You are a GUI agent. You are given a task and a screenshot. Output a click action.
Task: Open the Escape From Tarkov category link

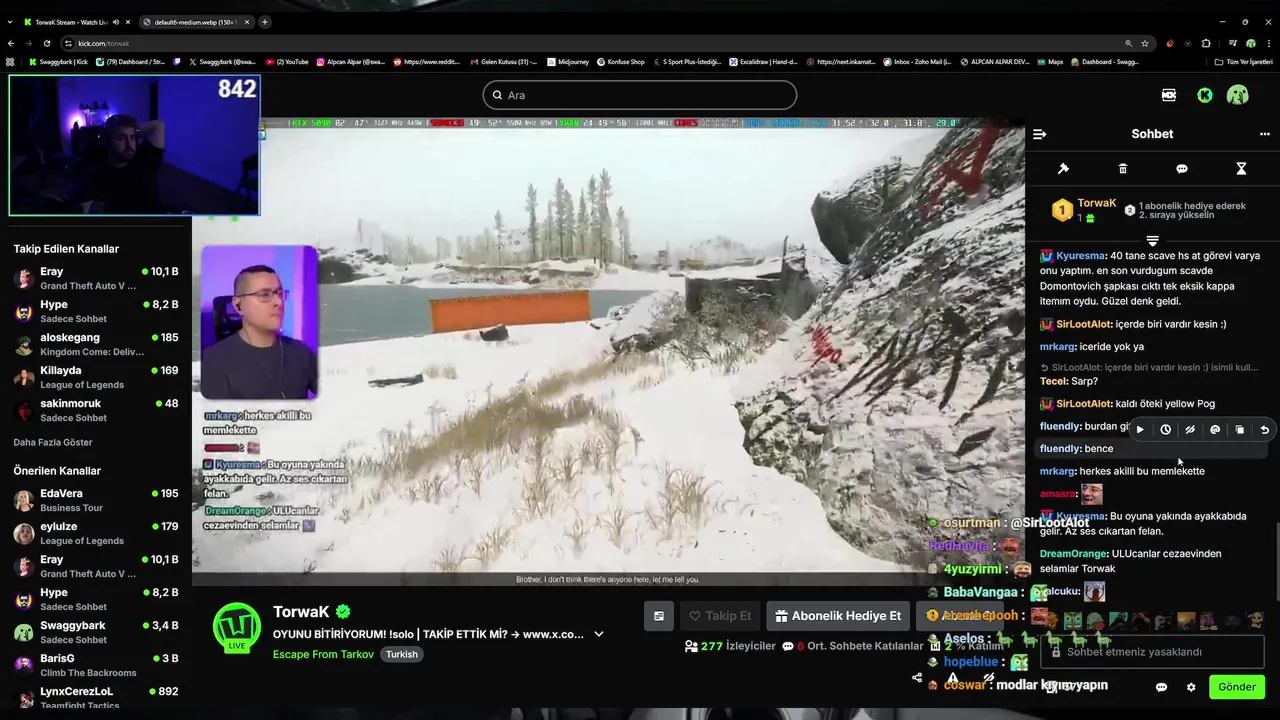[x=323, y=655]
